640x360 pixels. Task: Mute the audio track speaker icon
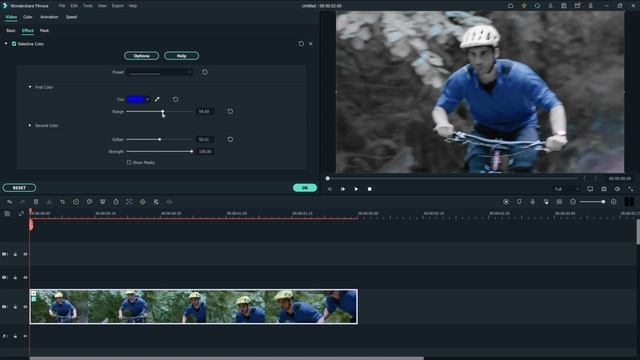point(25,336)
